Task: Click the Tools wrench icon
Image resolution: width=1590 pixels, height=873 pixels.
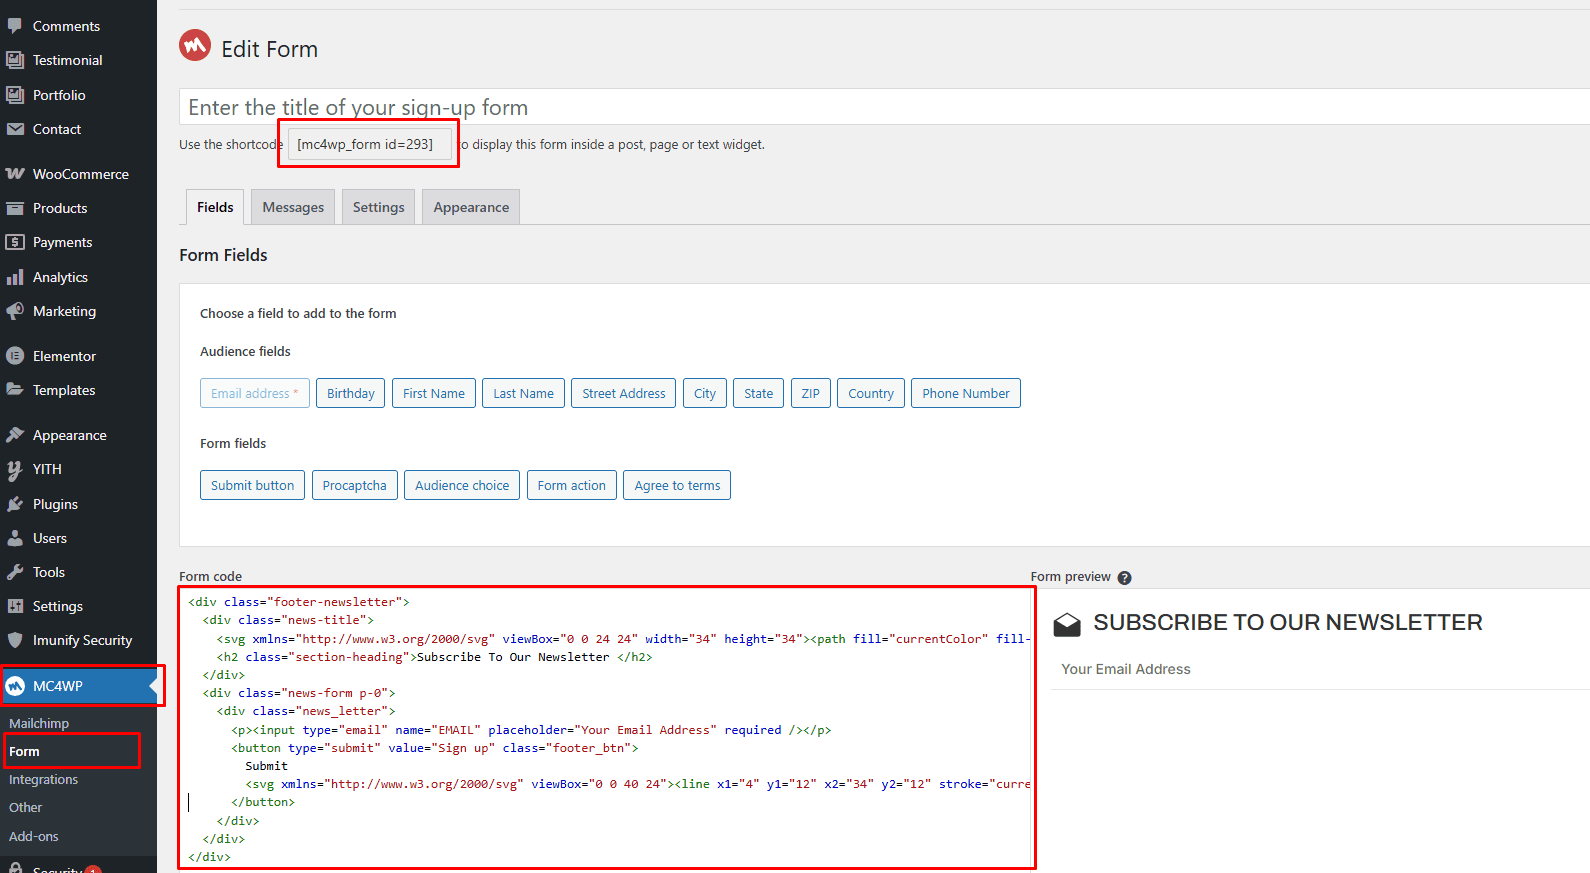Action: [15, 572]
